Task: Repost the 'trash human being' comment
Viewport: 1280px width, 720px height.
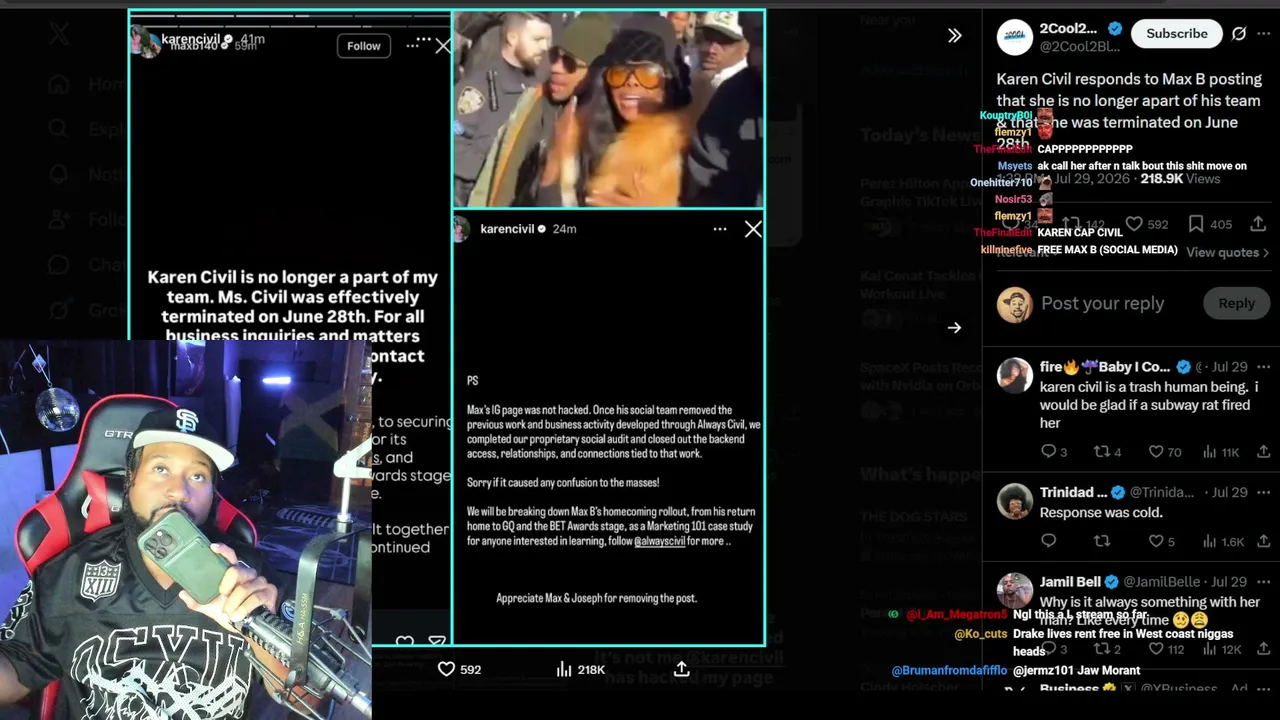Action: click(1106, 452)
